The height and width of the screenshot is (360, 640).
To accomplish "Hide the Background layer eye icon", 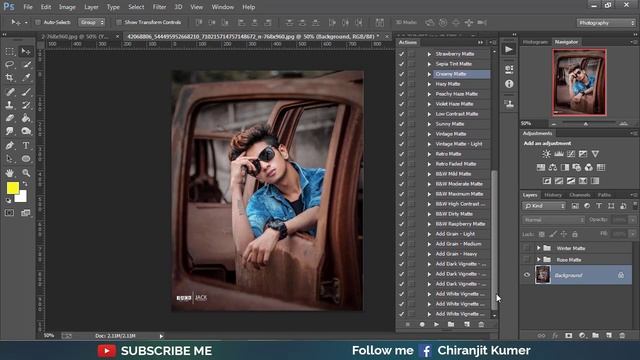I will tap(527, 275).
